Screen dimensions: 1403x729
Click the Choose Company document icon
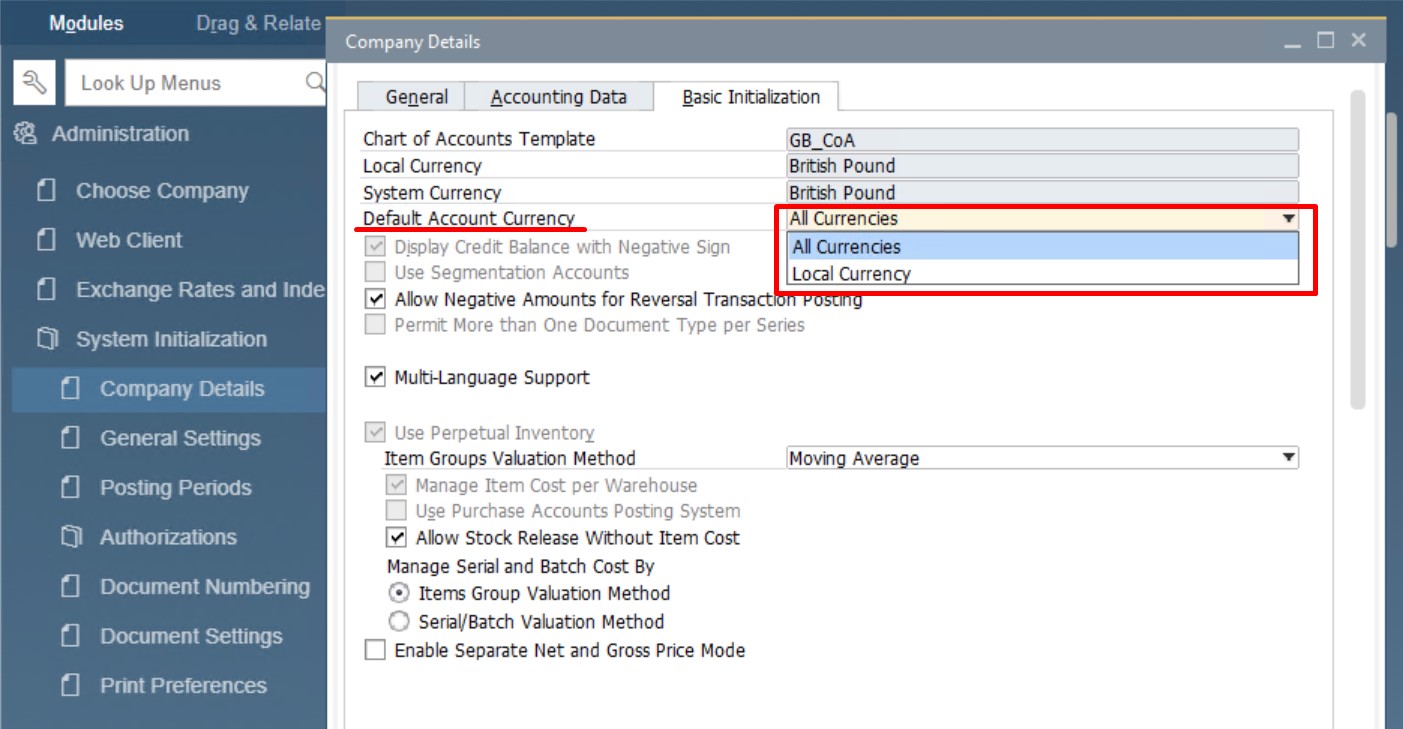pos(46,190)
